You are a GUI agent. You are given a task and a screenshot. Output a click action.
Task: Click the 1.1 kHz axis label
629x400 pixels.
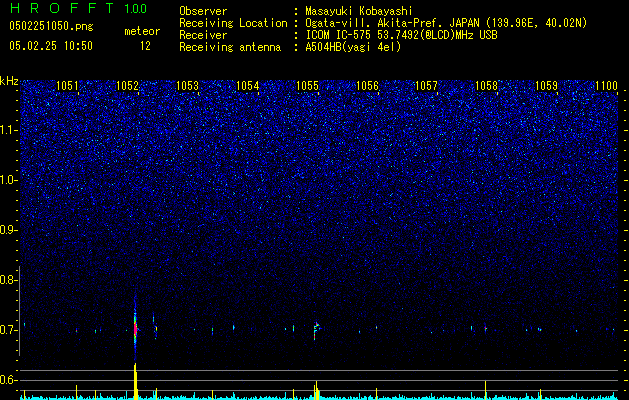pyautogui.click(x=7, y=130)
